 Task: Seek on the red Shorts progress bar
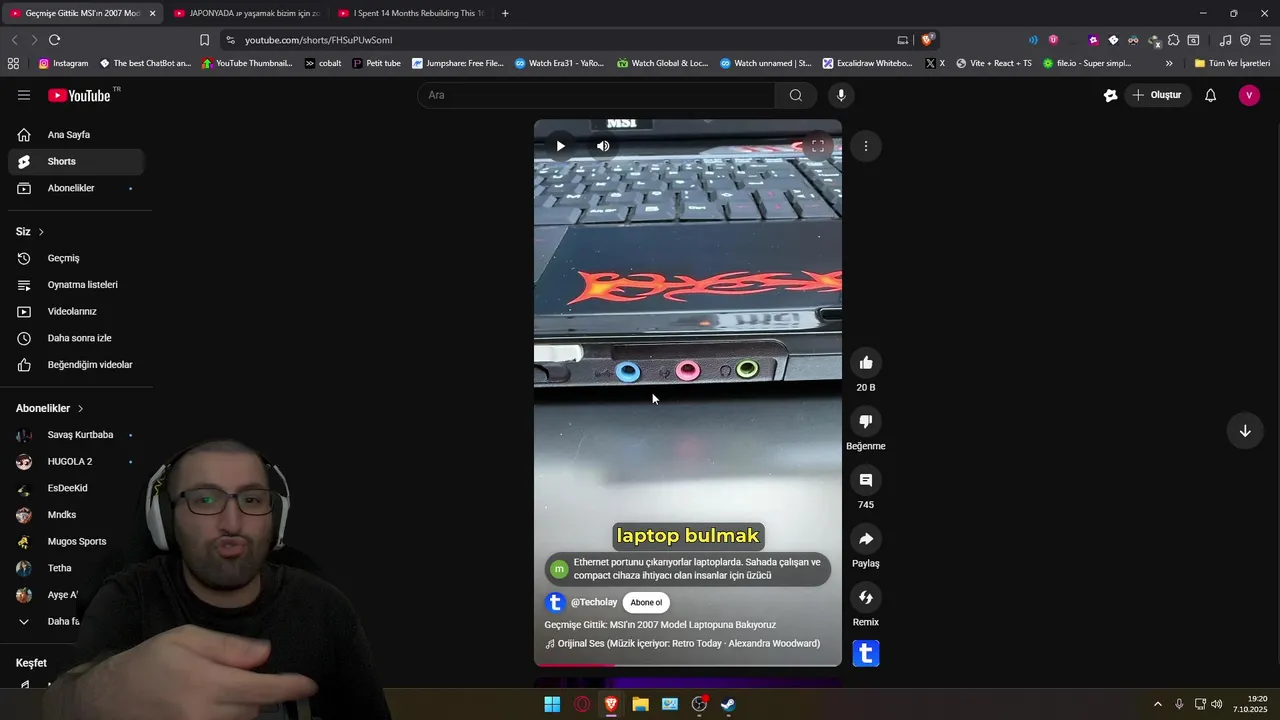click(x=688, y=664)
